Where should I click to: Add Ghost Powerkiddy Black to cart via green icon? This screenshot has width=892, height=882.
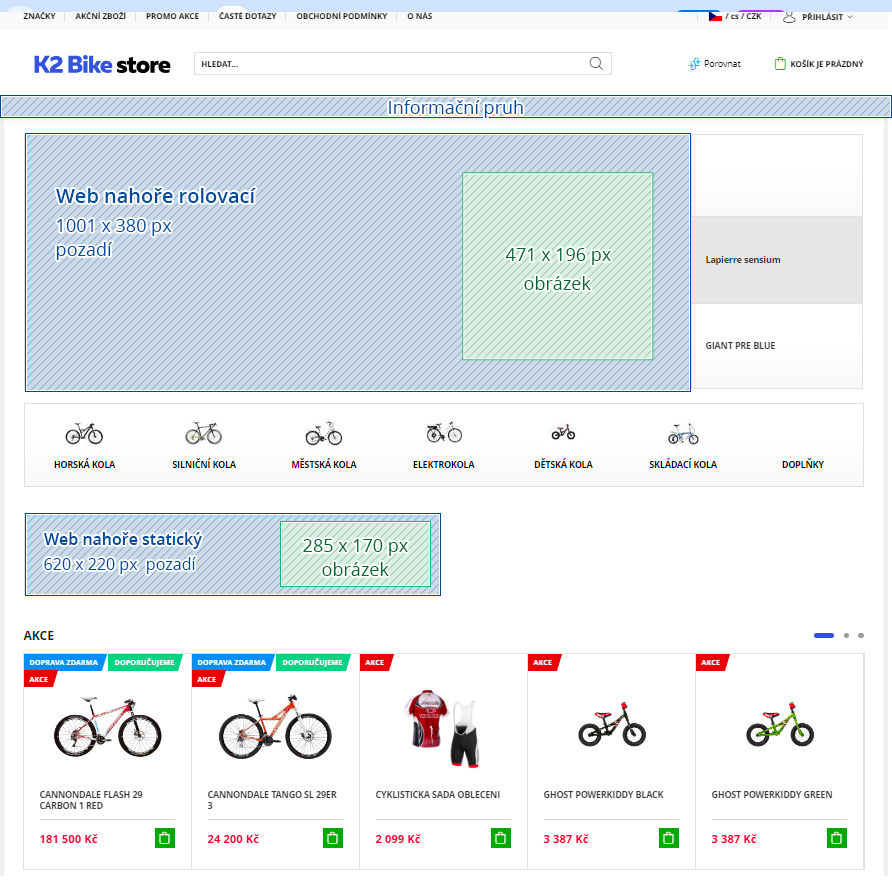[669, 838]
